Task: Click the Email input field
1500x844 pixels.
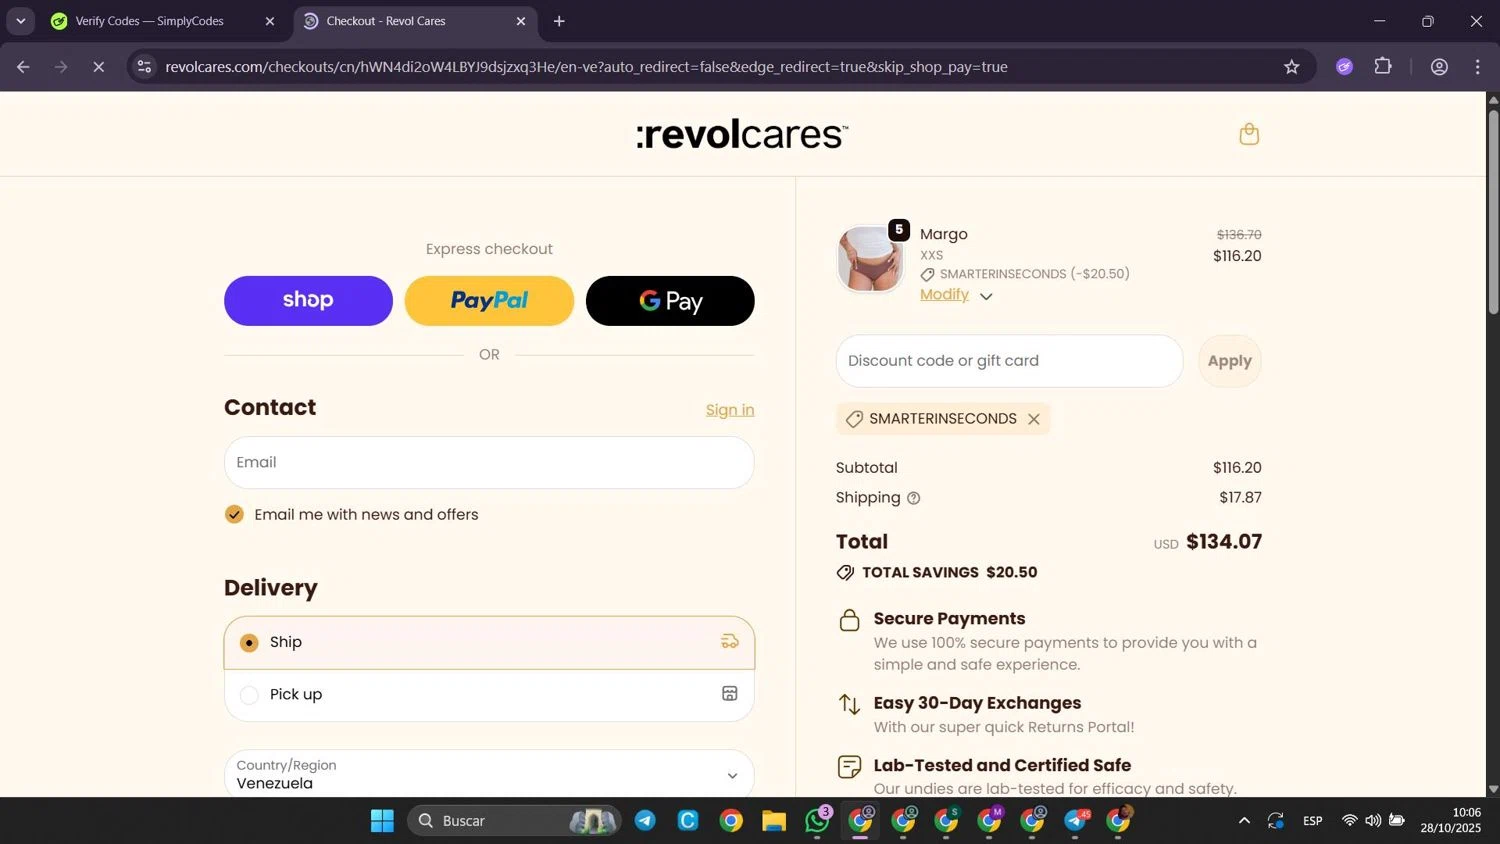Action: [x=489, y=463]
